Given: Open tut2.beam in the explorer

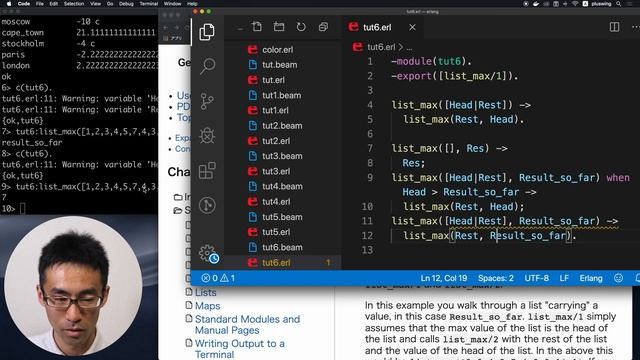Looking at the screenshot, I should (282, 125).
